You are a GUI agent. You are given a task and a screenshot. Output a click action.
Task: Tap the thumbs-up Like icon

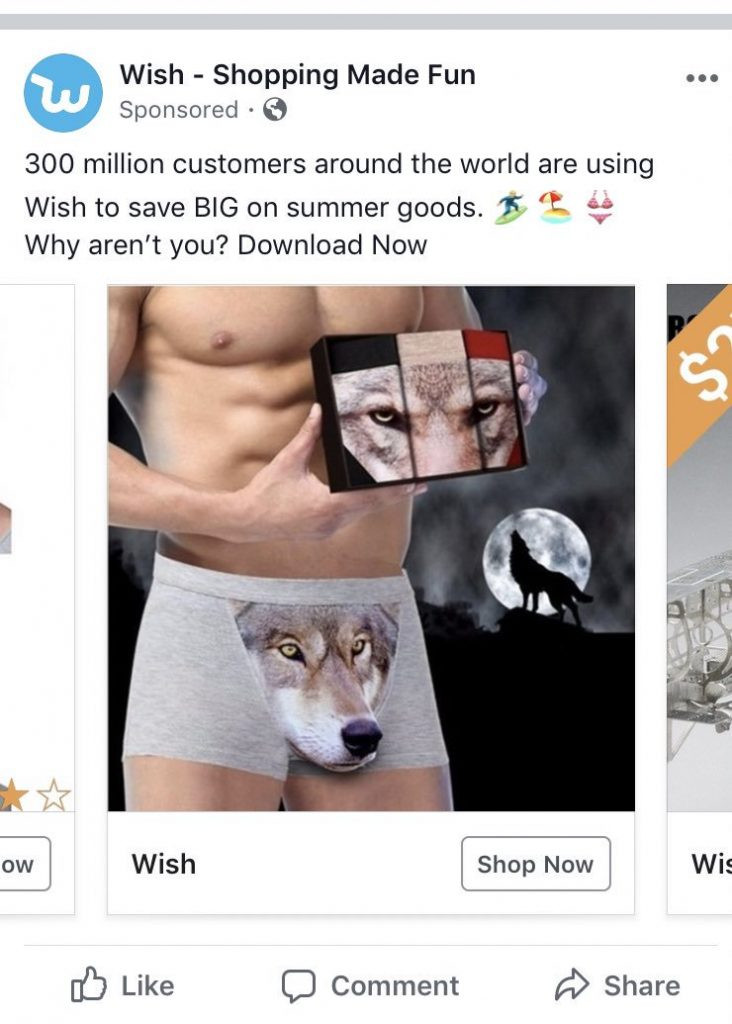pyautogui.click(x=88, y=985)
